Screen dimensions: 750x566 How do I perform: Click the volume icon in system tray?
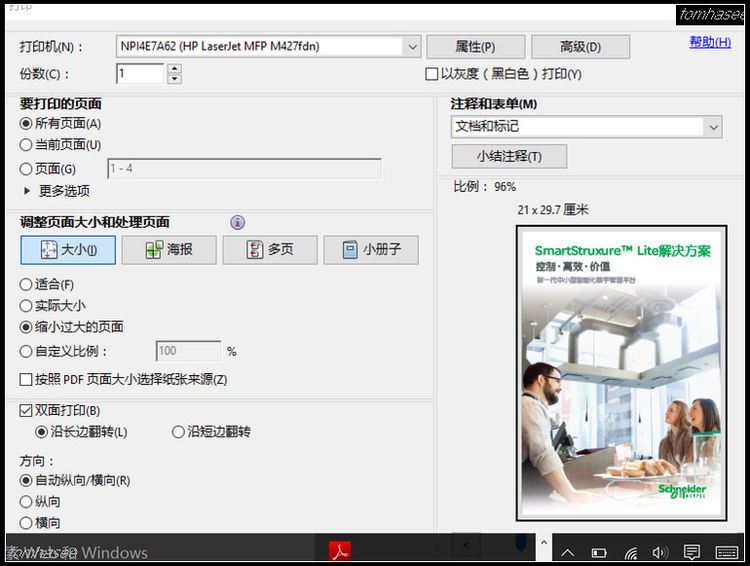(x=659, y=552)
